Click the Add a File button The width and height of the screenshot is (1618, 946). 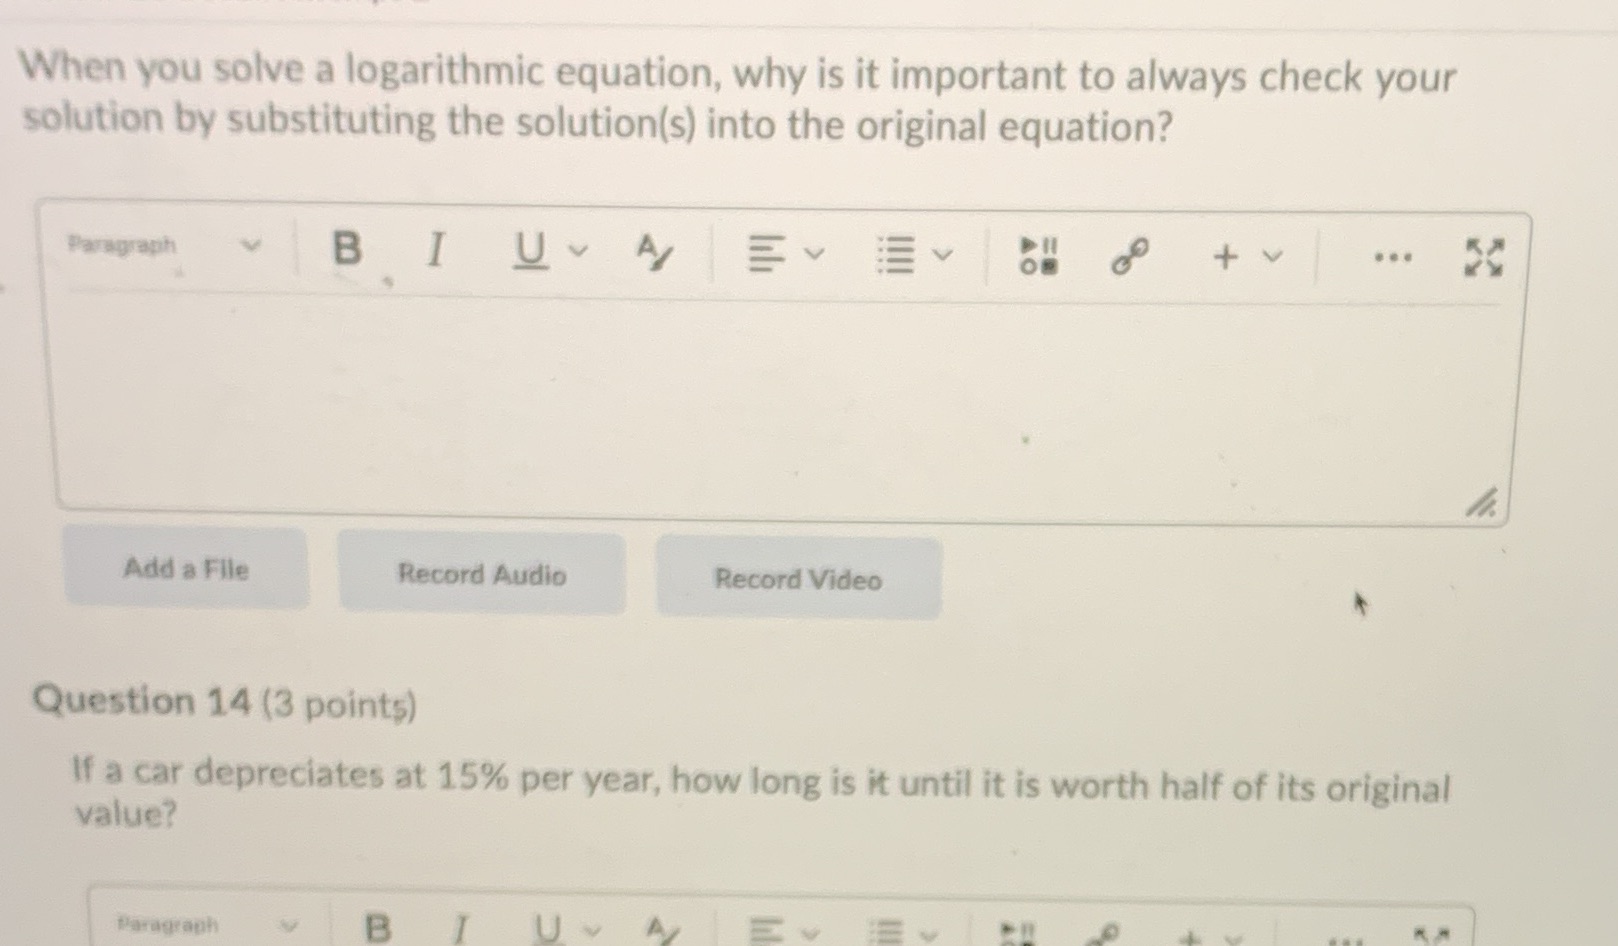click(x=187, y=569)
